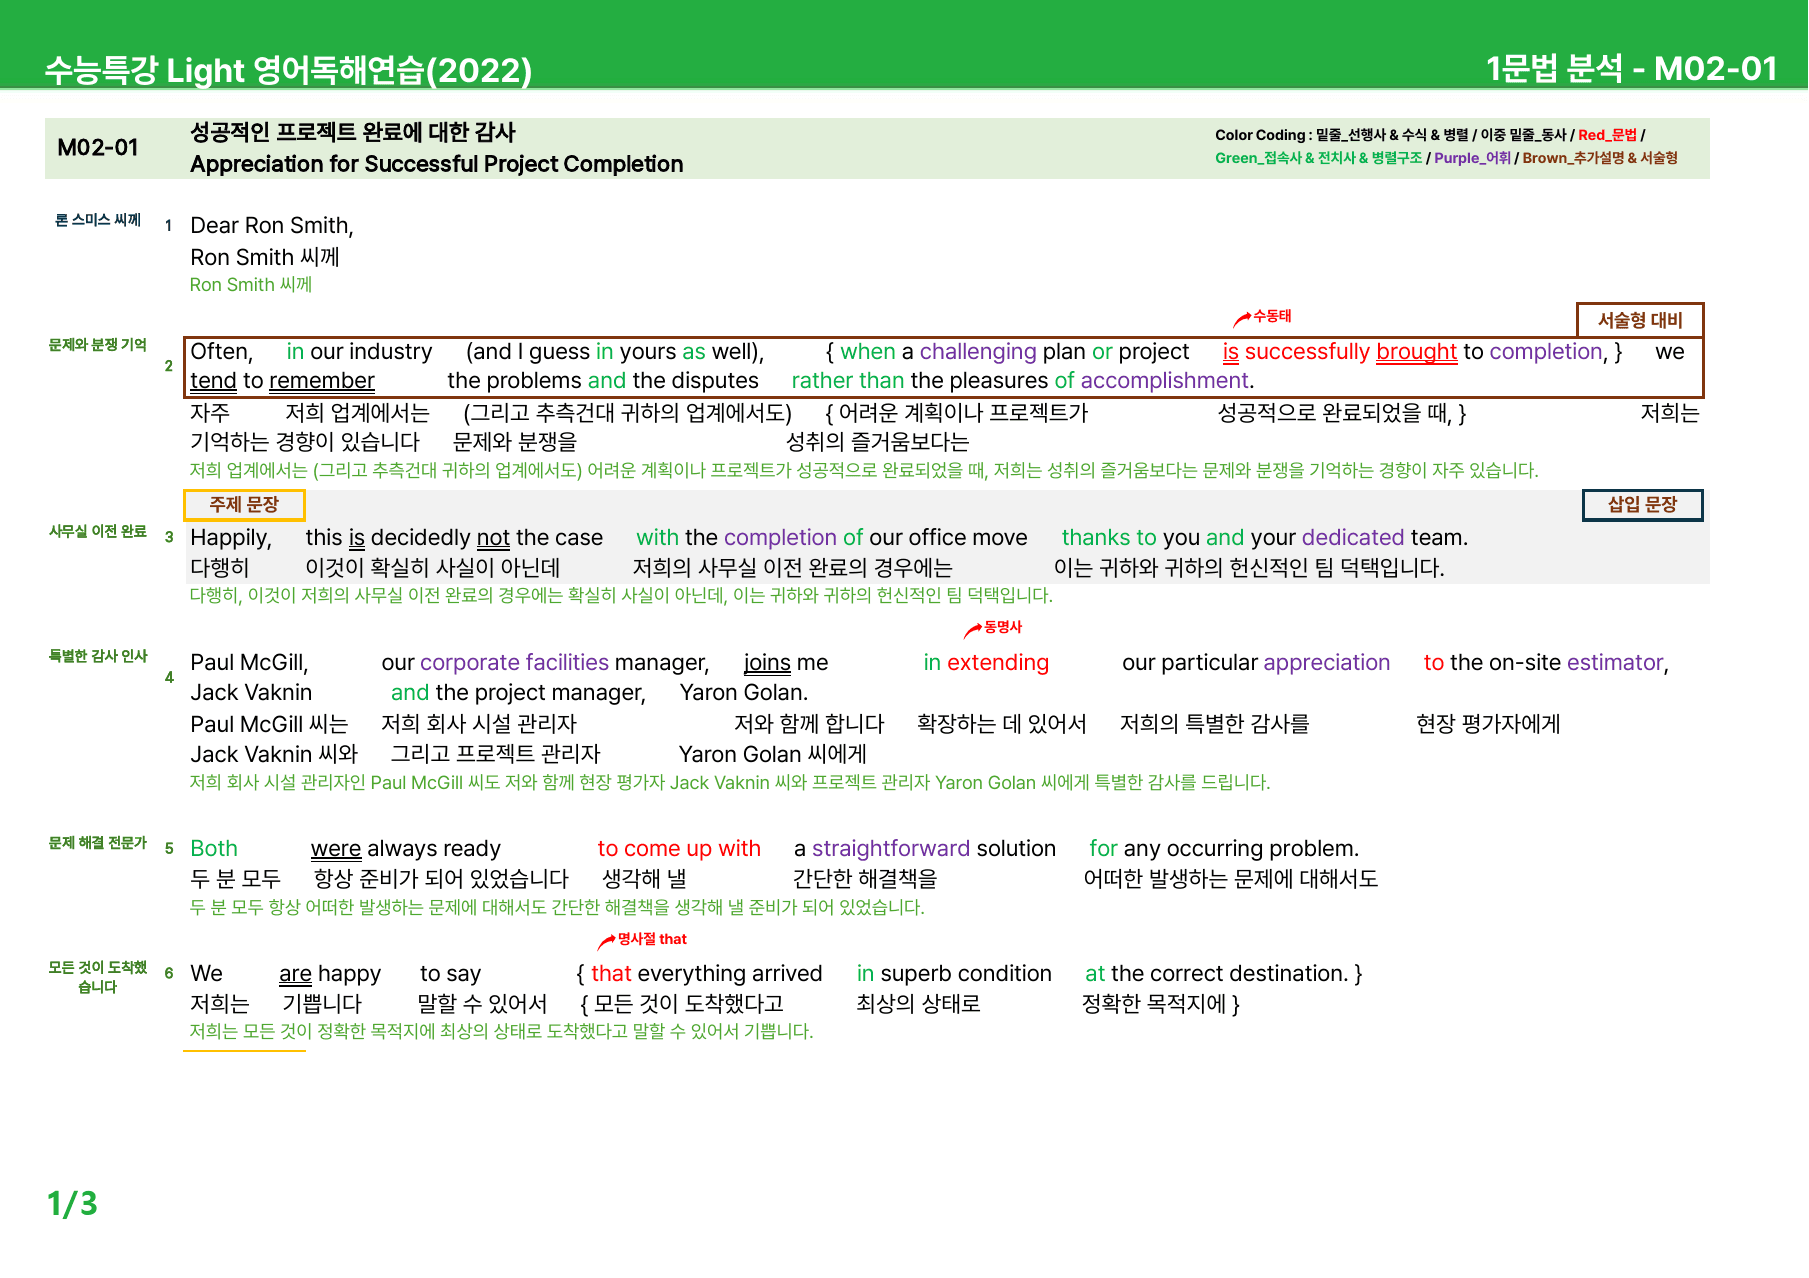Image resolution: width=1809 pixels, height=1278 pixels.
Task: Click the 'Color Coding' legend label
Action: [x=1260, y=135]
